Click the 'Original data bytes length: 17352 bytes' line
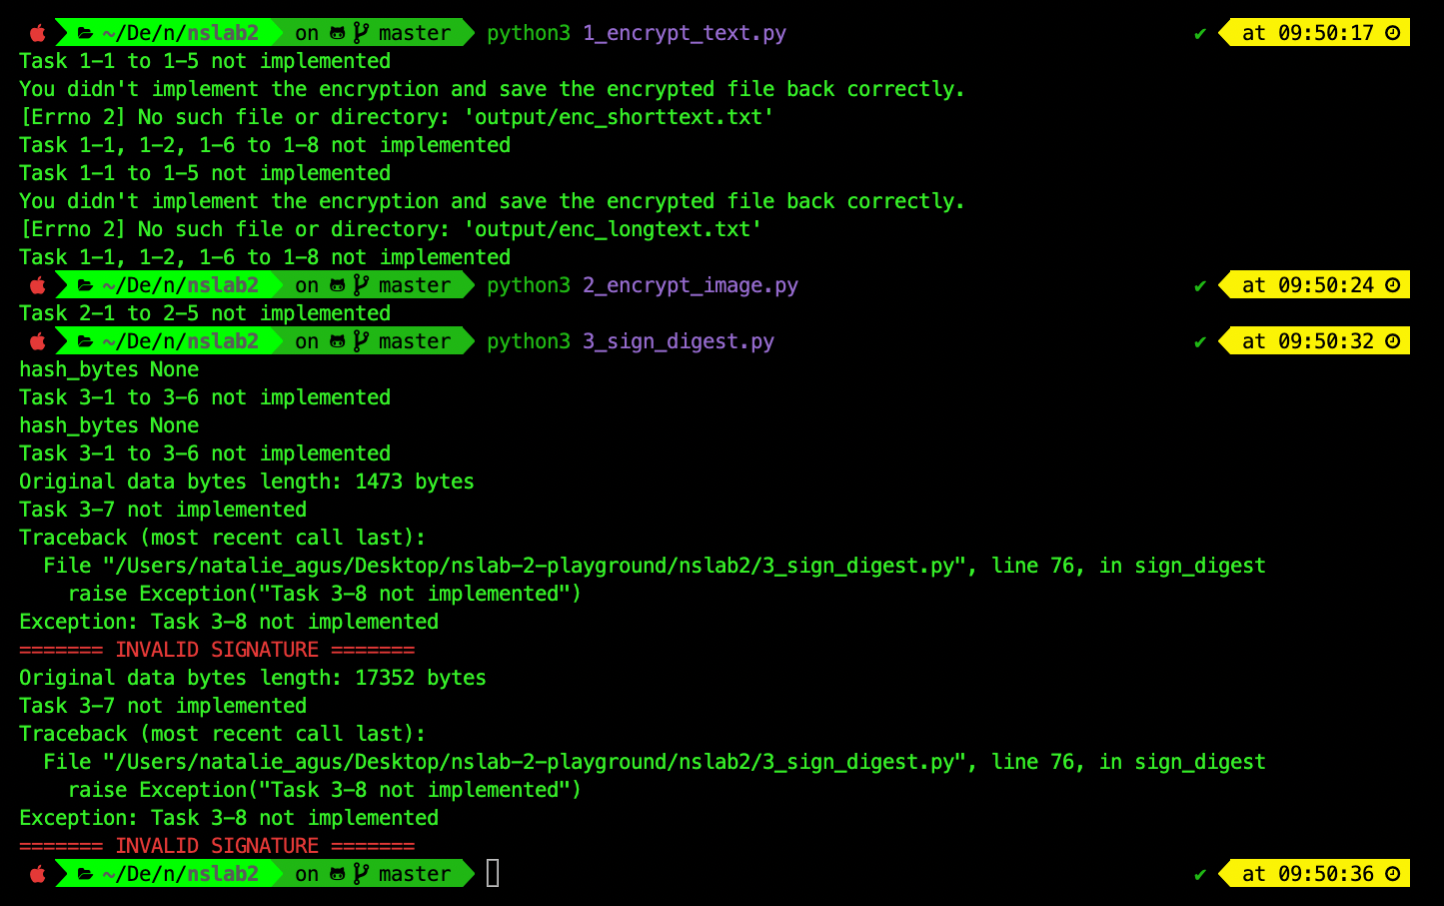Screen dimensions: 1444x906 pos(252,678)
